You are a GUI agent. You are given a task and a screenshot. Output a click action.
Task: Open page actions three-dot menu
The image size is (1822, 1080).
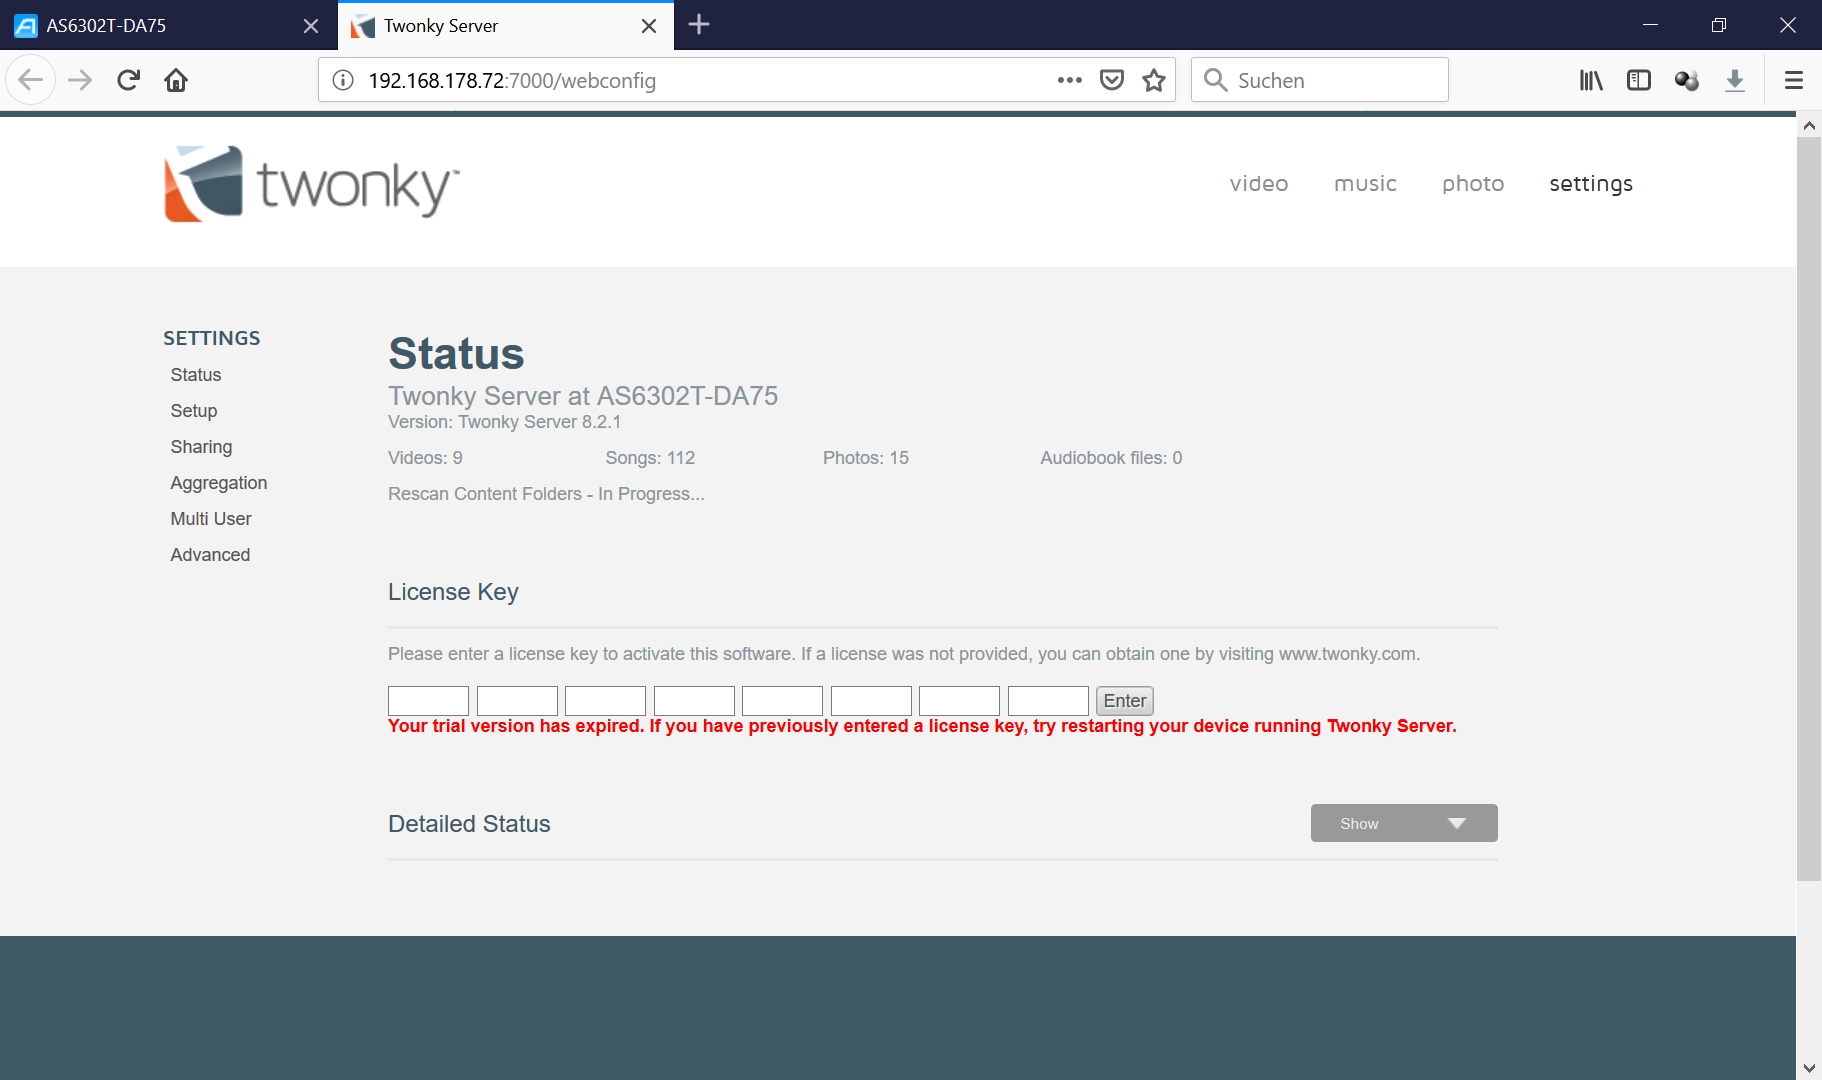click(1069, 80)
